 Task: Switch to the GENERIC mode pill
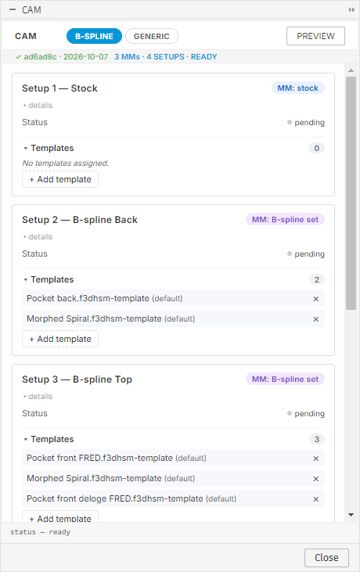[x=151, y=36]
